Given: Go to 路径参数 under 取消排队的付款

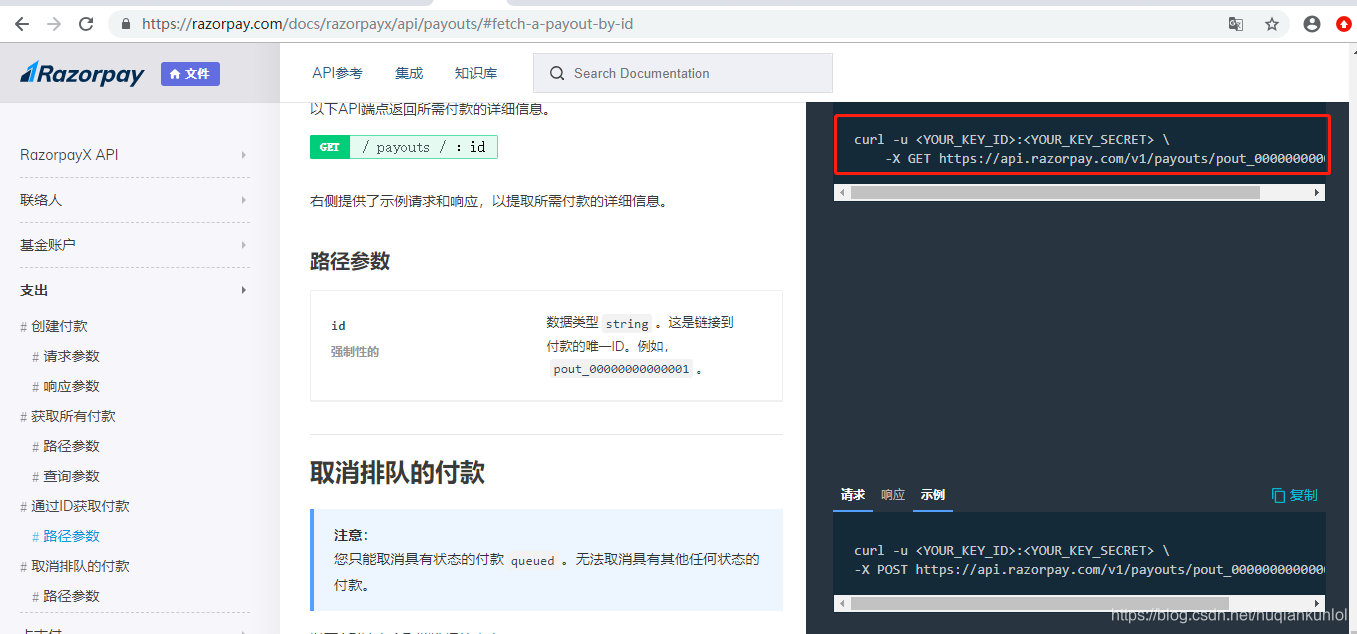Looking at the screenshot, I should tap(71, 596).
